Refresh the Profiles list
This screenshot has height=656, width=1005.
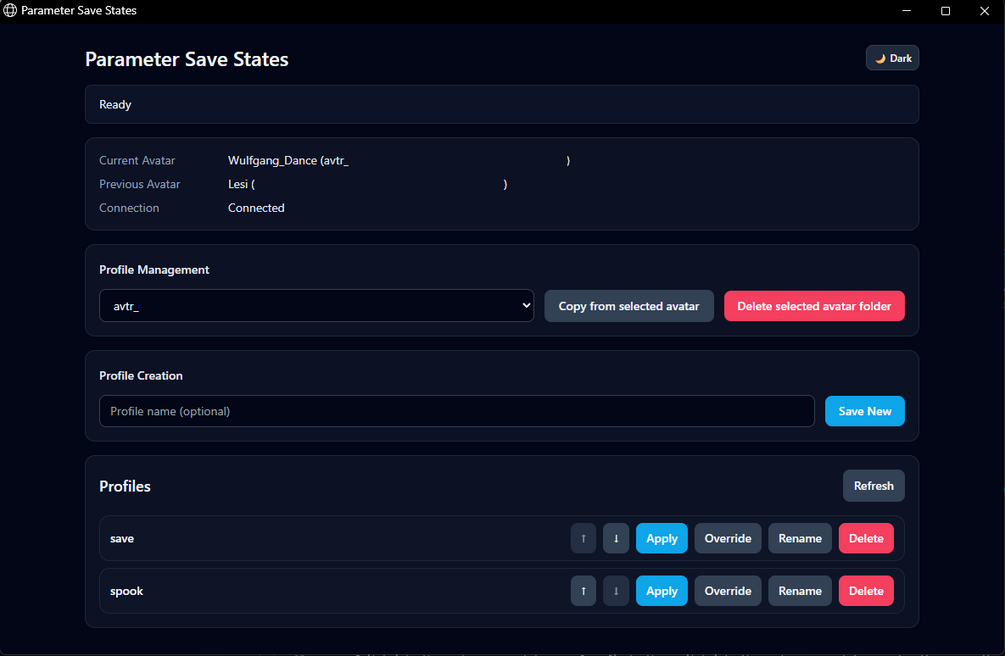[x=873, y=485]
